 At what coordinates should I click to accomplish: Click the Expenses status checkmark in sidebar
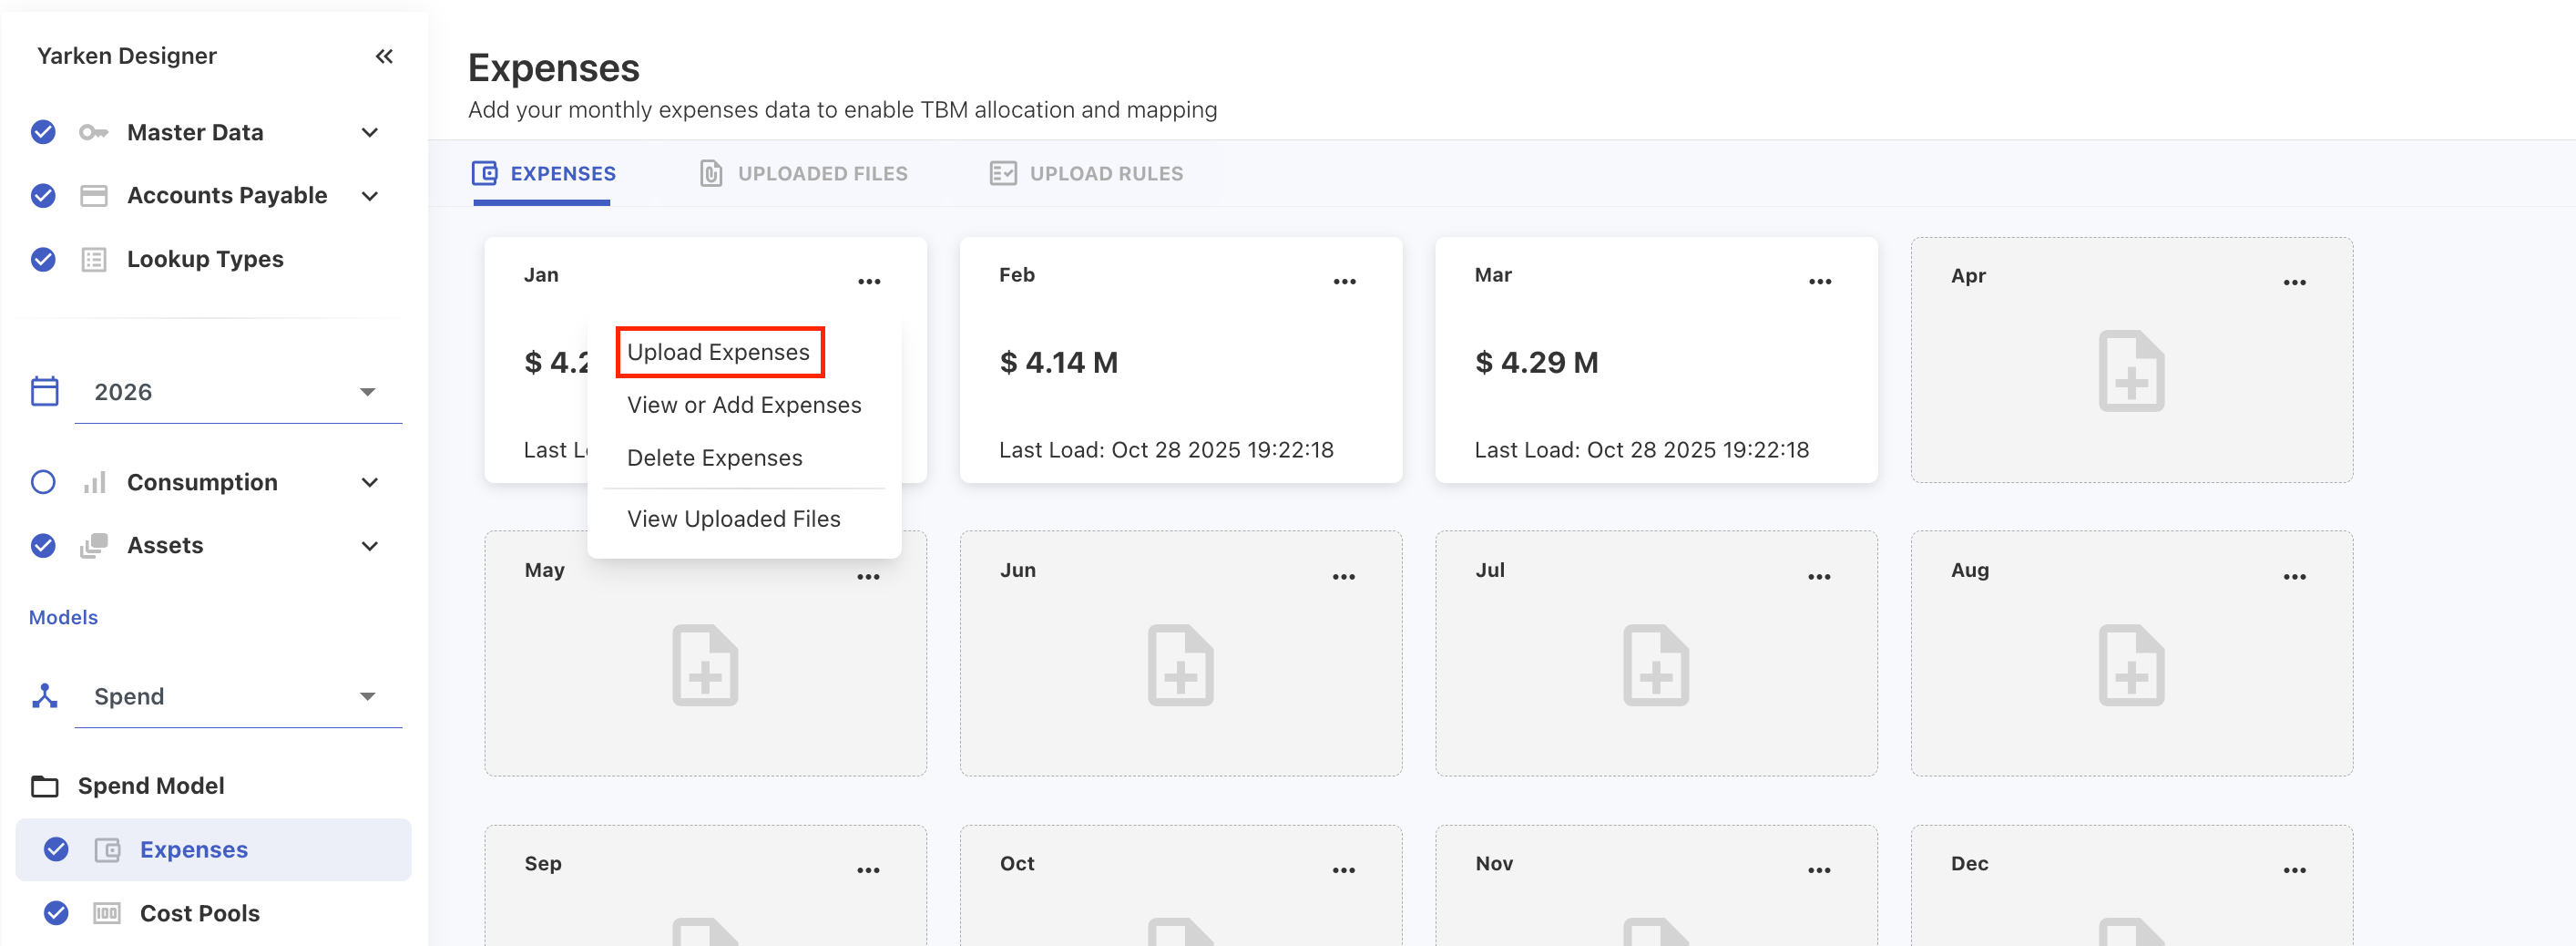pyautogui.click(x=56, y=849)
